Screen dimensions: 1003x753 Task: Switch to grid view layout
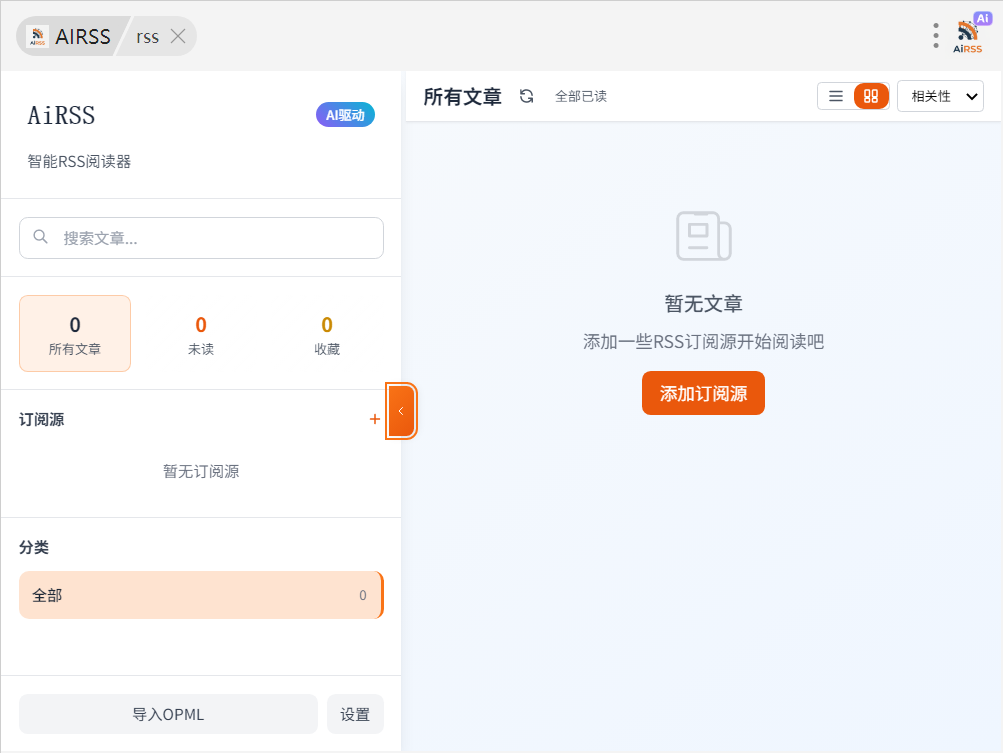tap(871, 96)
